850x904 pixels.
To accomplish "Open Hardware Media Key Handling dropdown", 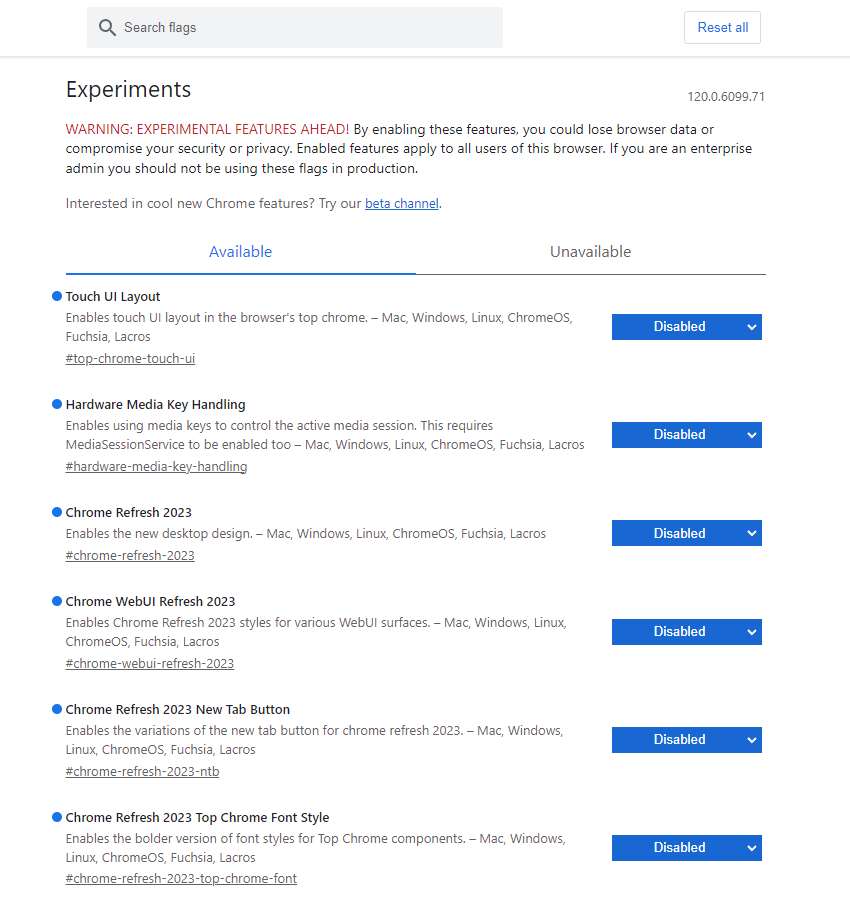I will [x=686, y=435].
